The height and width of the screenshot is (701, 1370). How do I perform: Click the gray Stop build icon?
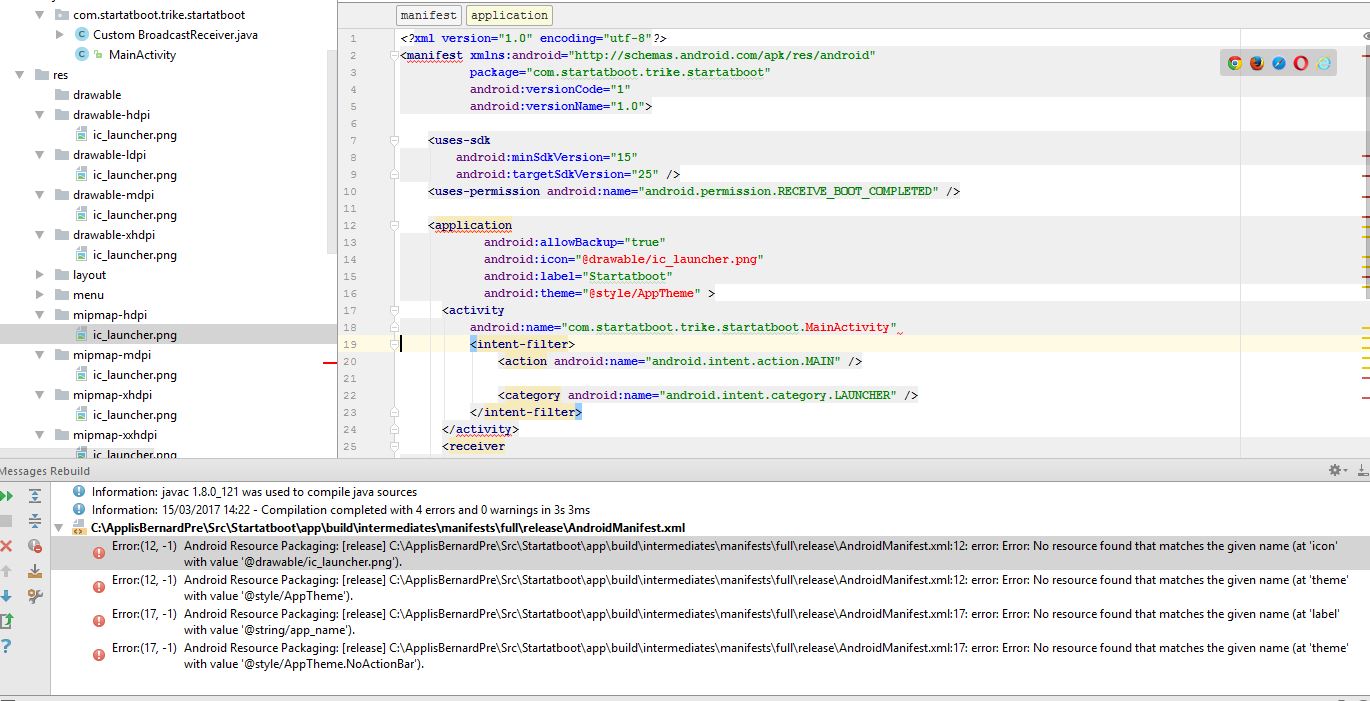click(6, 521)
